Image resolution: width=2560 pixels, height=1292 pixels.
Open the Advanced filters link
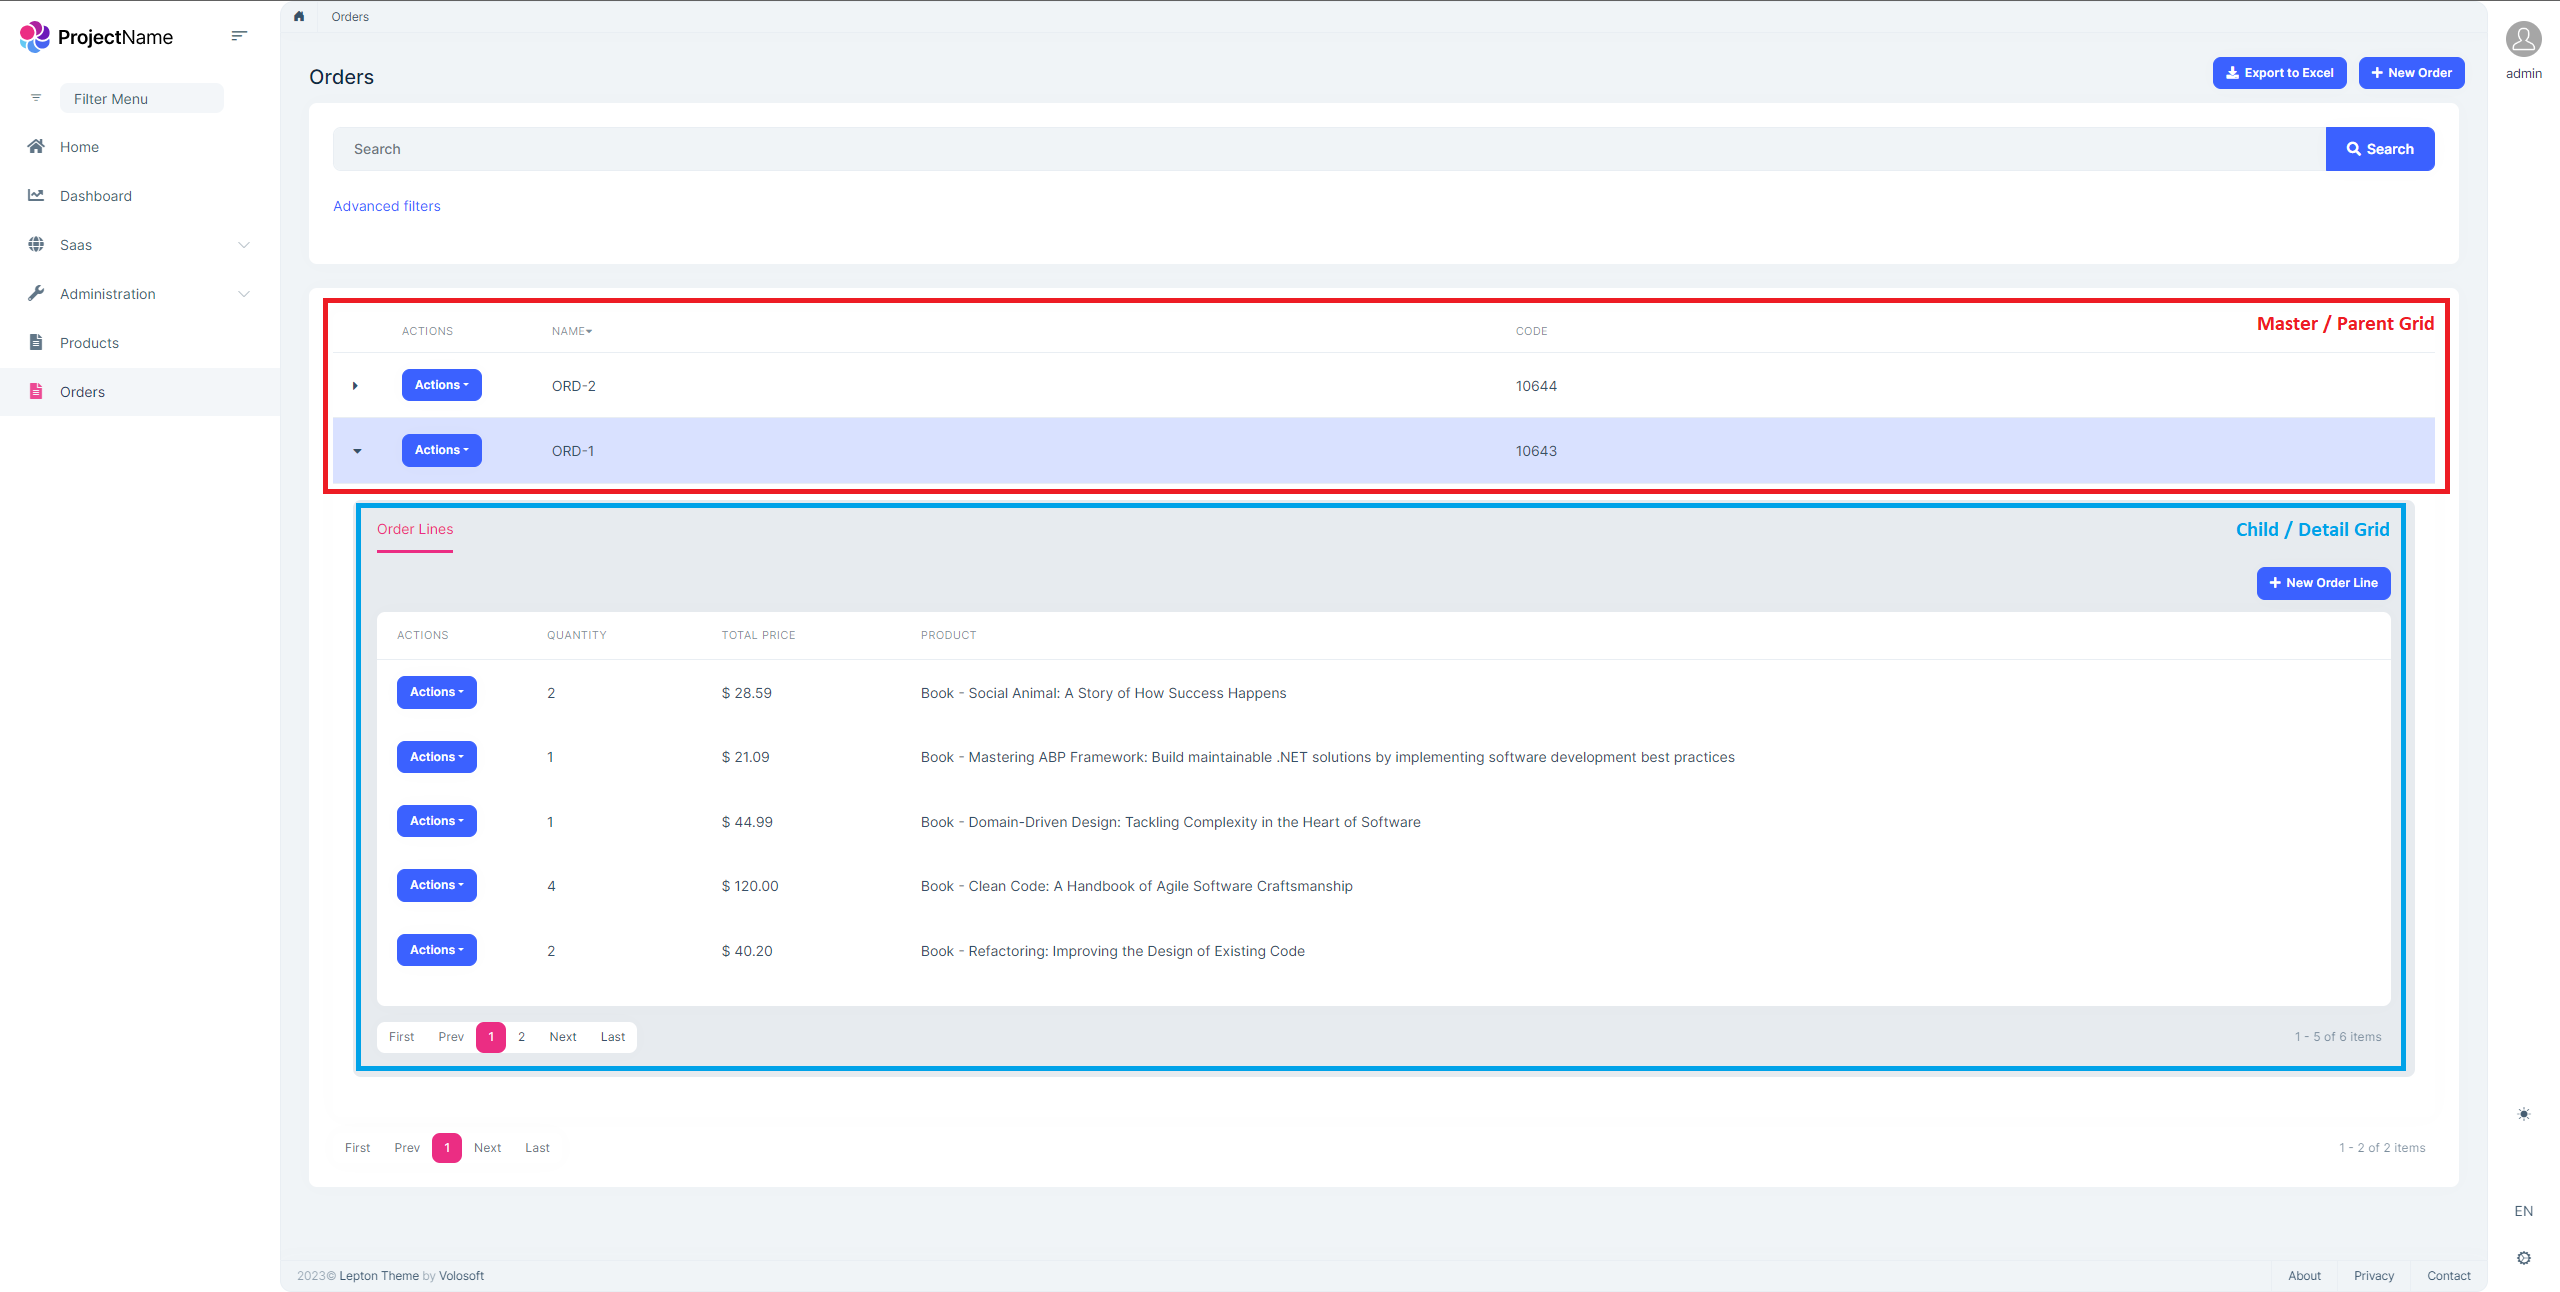pyautogui.click(x=386, y=206)
